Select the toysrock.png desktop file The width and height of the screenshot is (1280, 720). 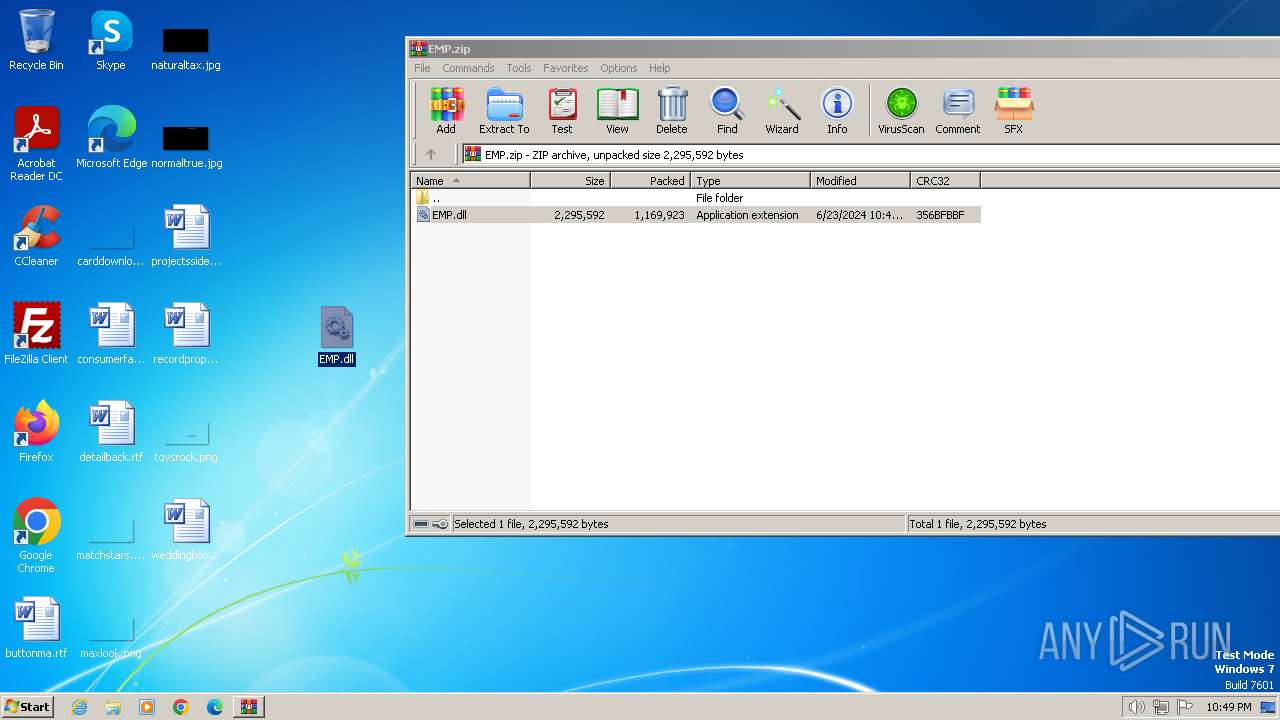pyautogui.click(x=186, y=440)
